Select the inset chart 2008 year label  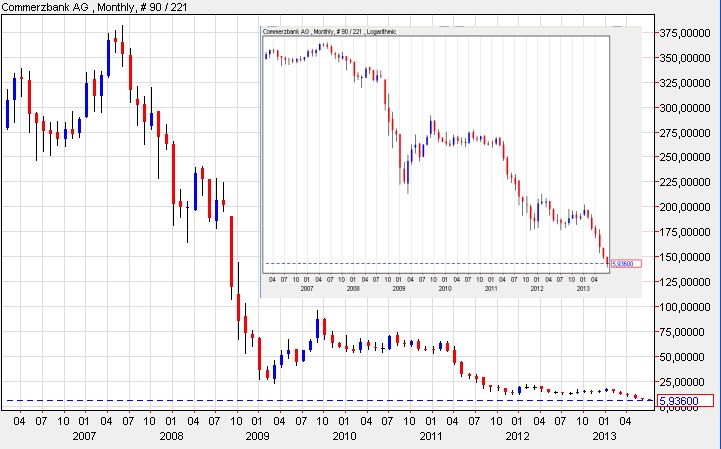click(x=353, y=288)
